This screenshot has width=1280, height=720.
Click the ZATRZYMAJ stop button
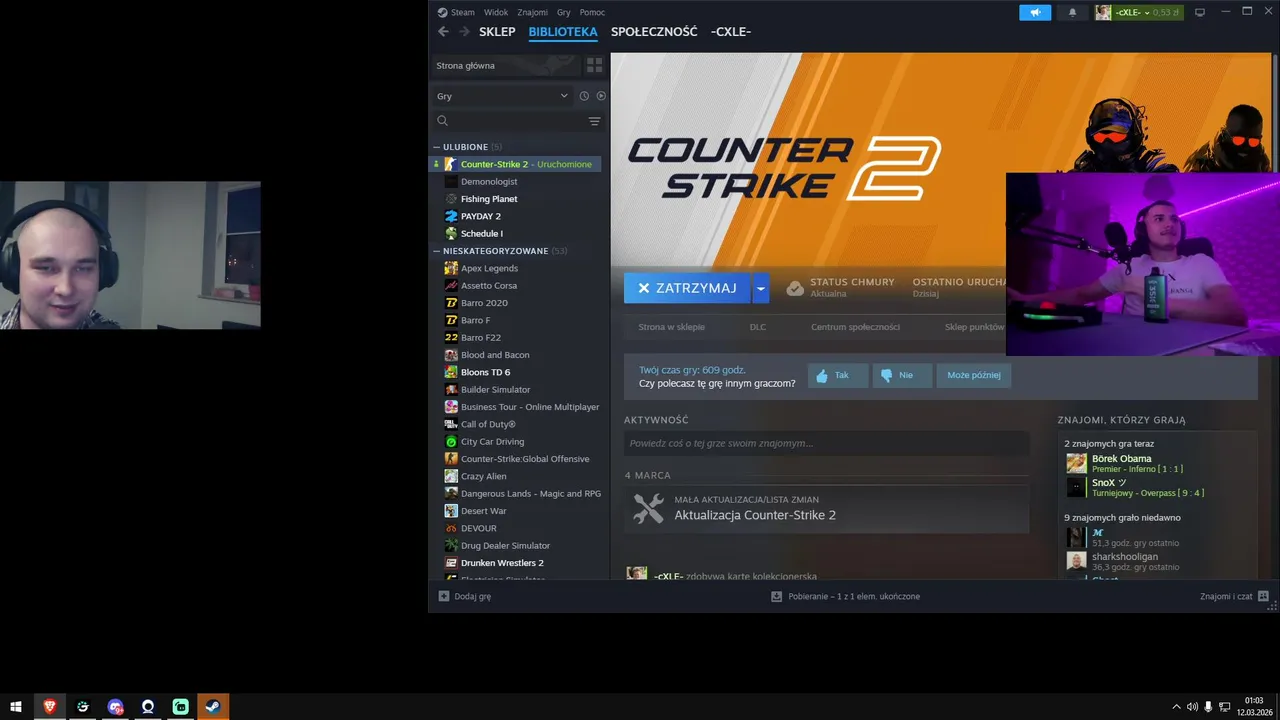[687, 288]
